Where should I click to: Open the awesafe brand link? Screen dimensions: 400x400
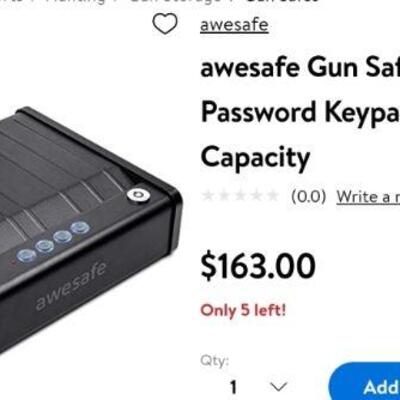(234, 25)
